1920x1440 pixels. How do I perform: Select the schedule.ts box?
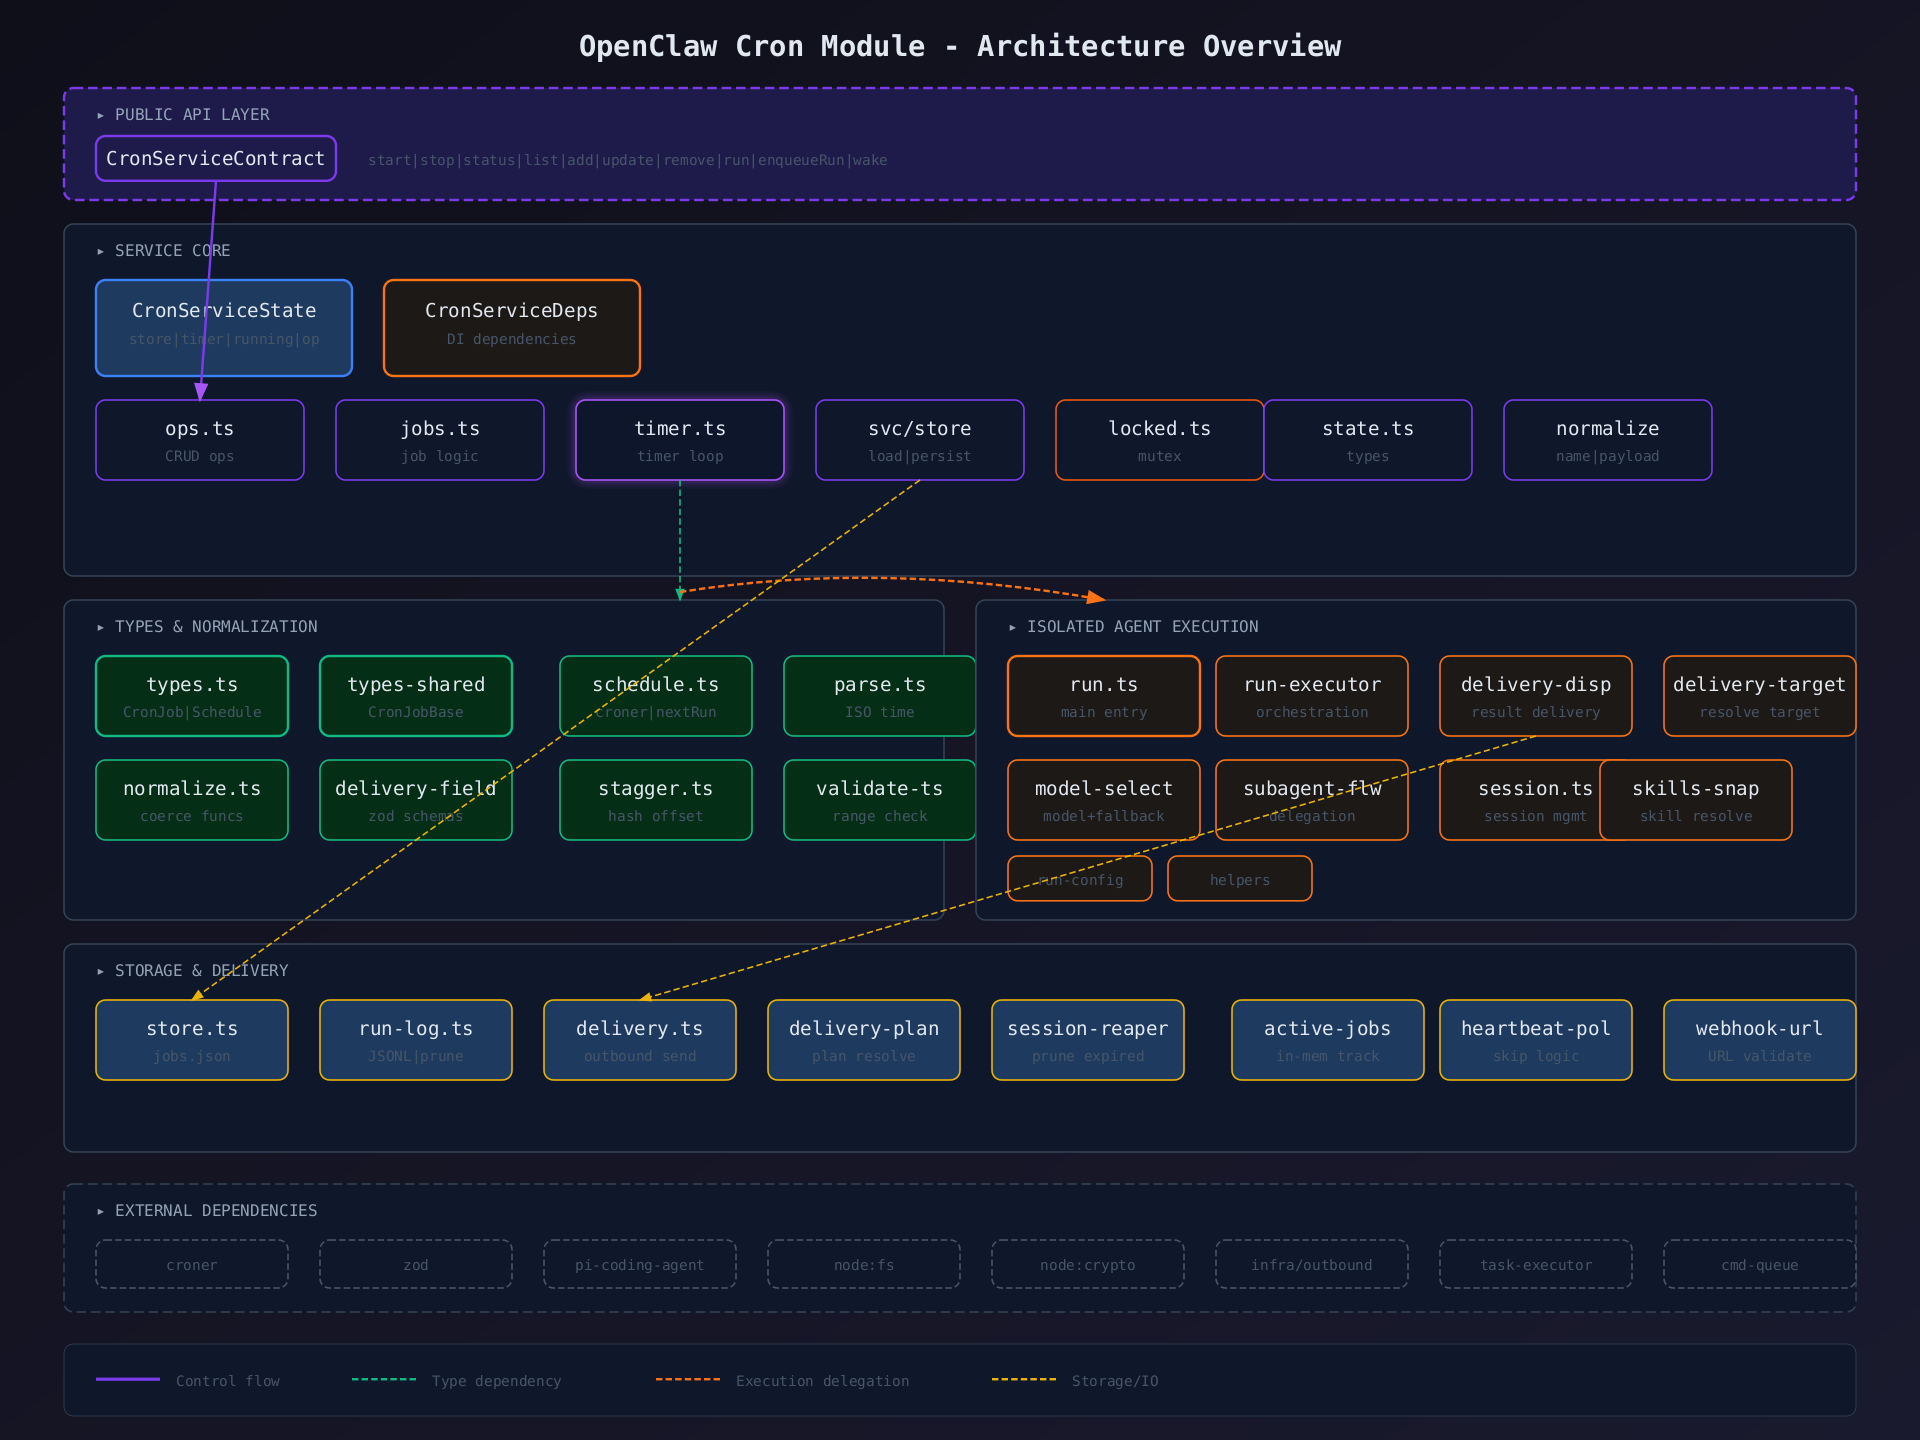(x=656, y=696)
